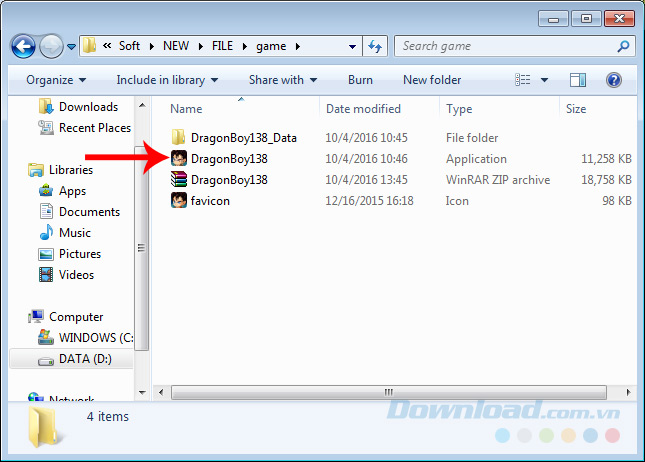Sort by Size column header

pyautogui.click(x=576, y=109)
